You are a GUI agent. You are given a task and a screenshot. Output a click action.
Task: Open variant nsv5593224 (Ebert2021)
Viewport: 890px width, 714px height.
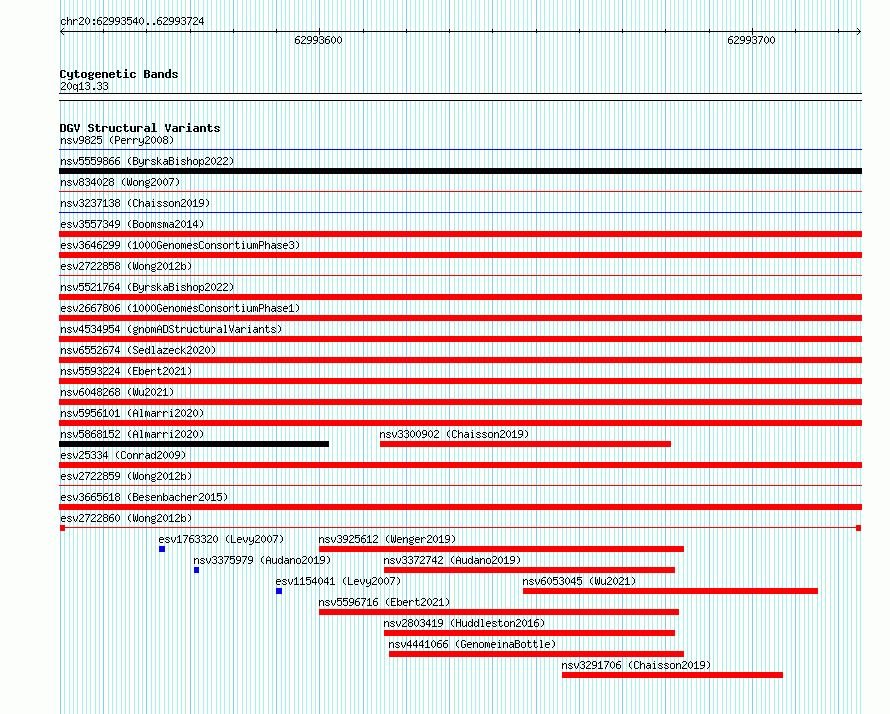click(126, 371)
